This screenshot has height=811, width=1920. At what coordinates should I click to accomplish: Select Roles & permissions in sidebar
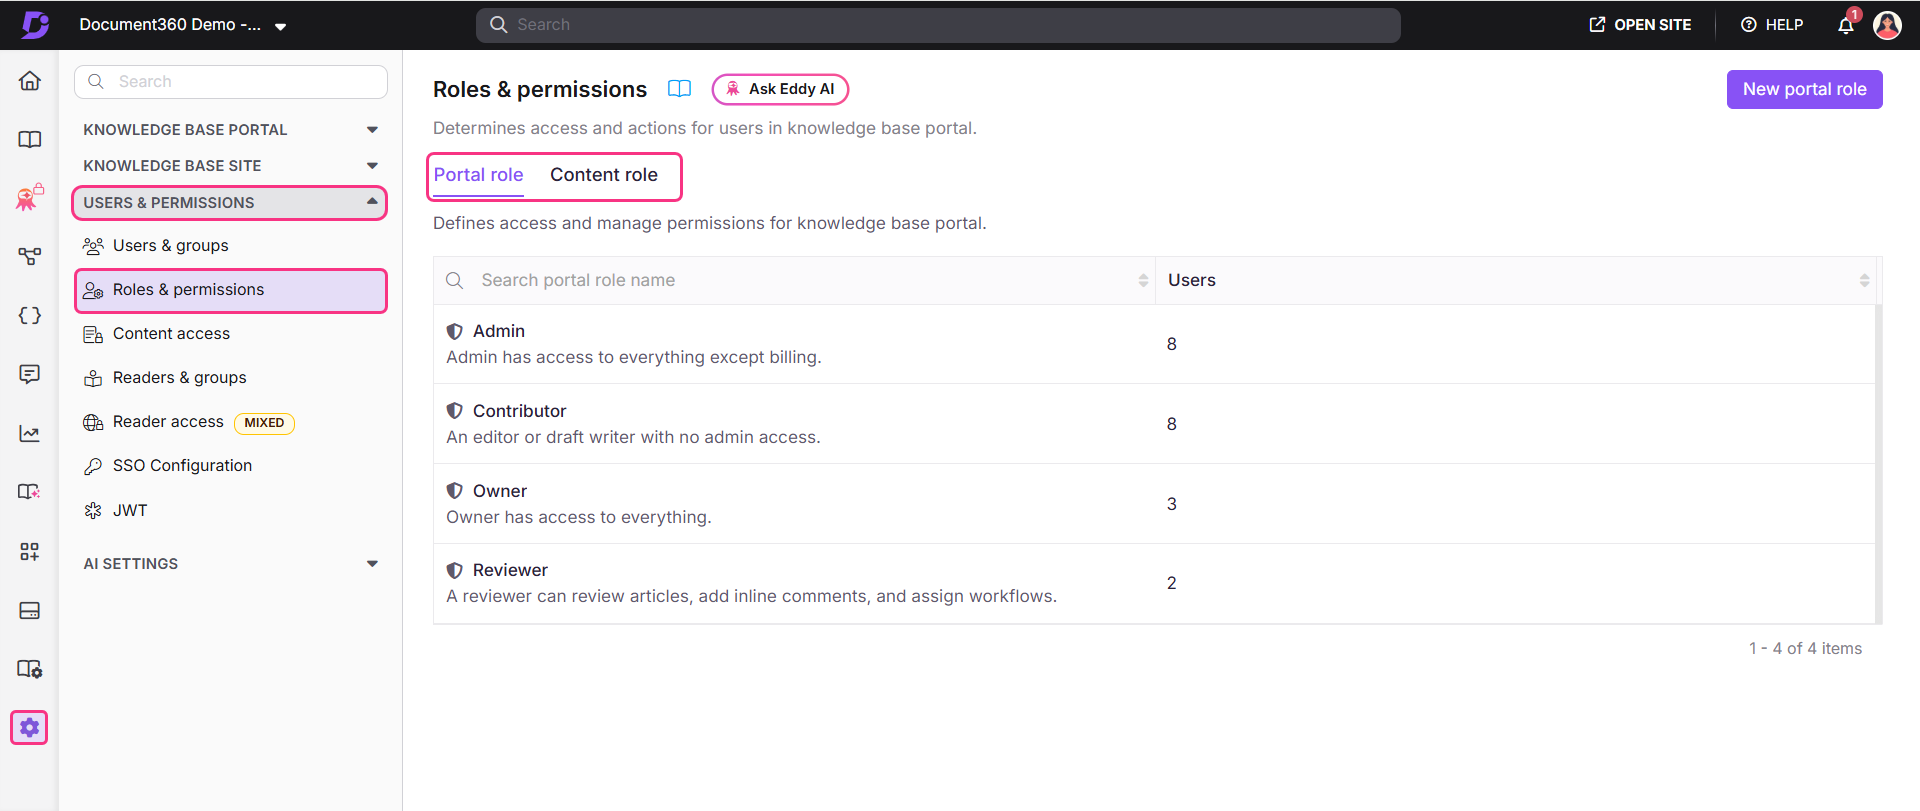231,290
